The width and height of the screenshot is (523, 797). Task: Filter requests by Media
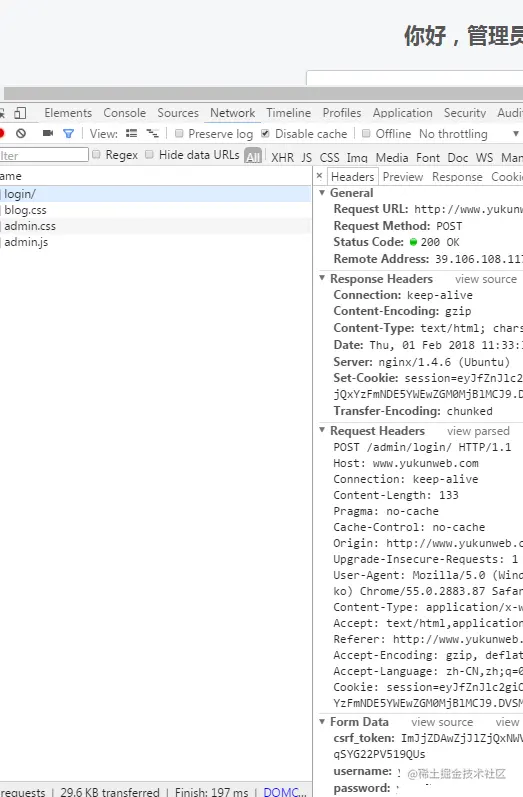[x=392, y=158]
